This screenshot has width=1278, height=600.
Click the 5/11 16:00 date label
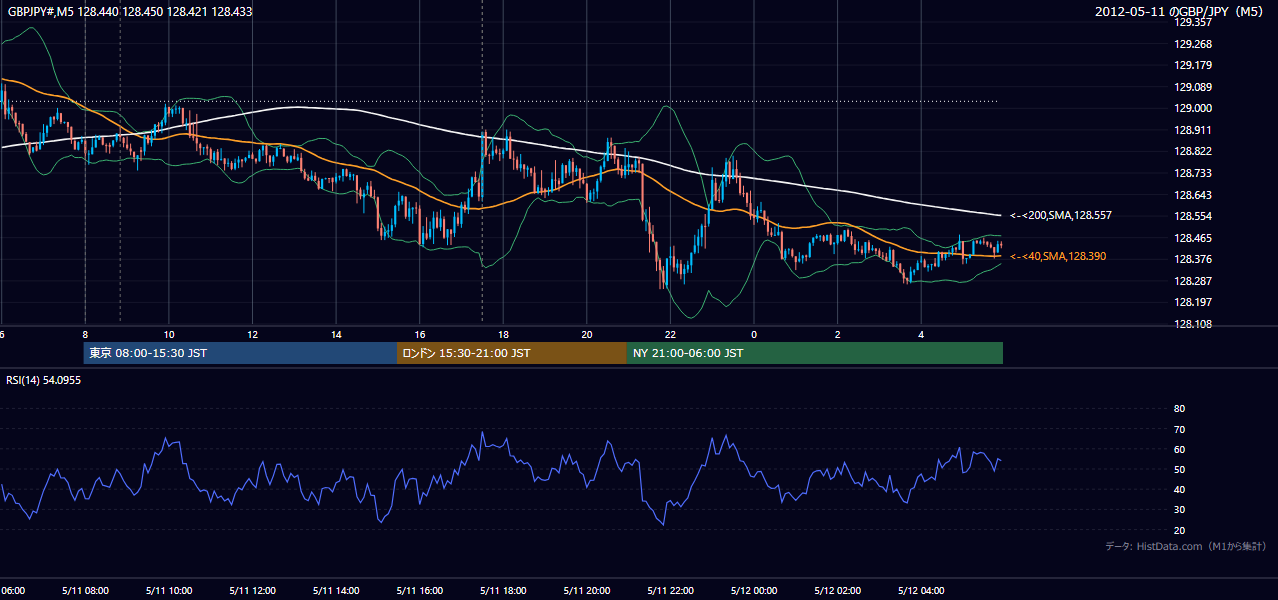pyautogui.click(x=420, y=590)
